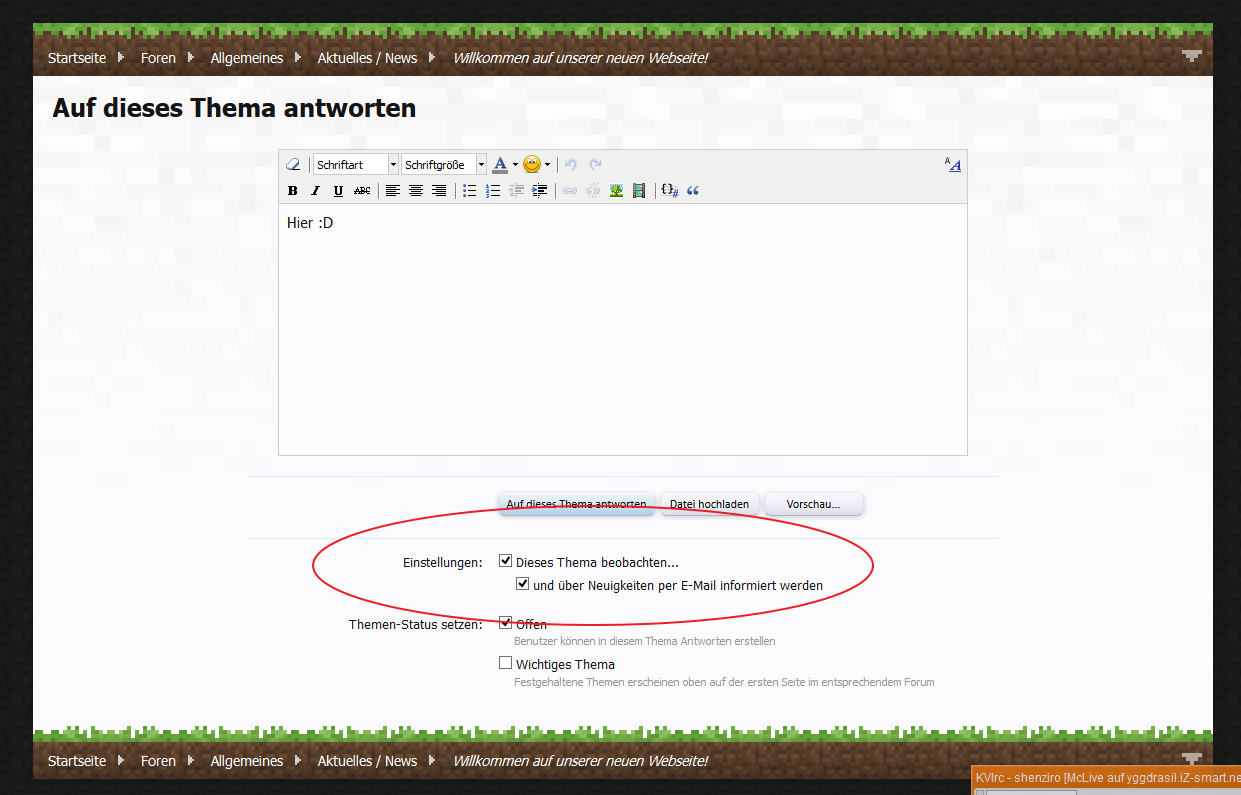
Task: Open the 'Willkommen auf unserer neuen Webseite!' bottom link
Action: [580, 761]
